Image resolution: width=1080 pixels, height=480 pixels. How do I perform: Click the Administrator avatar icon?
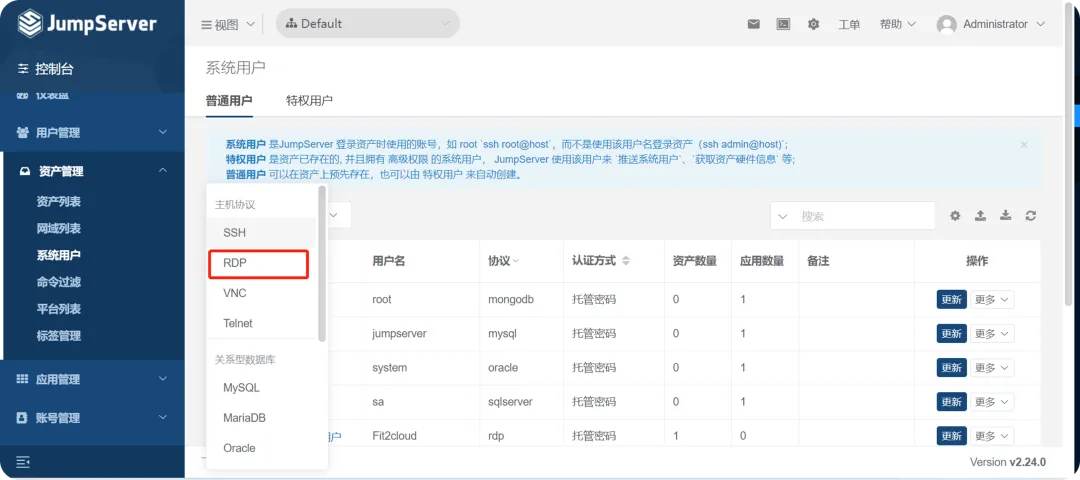coord(946,24)
